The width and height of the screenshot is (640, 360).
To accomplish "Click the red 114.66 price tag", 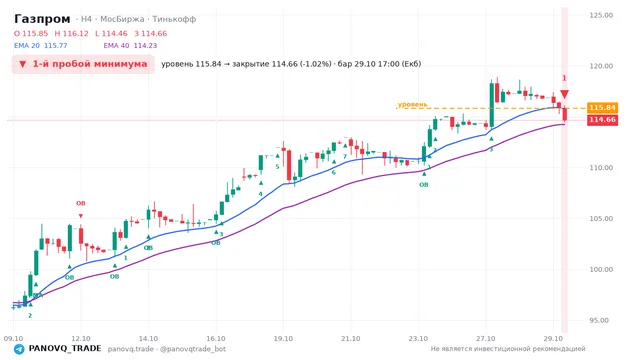I will pyautogui.click(x=602, y=120).
